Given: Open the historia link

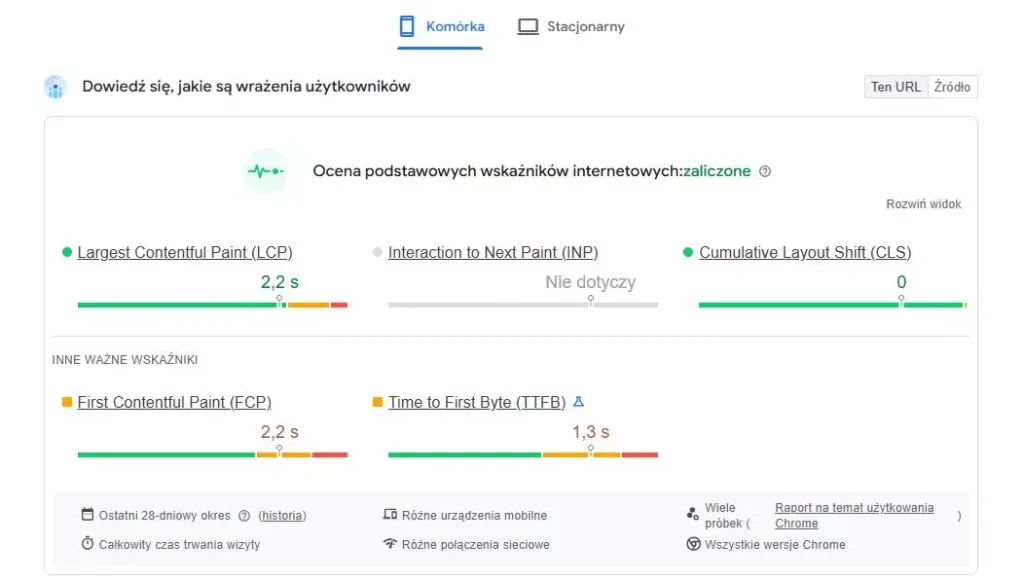Looking at the screenshot, I should [282, 516].
